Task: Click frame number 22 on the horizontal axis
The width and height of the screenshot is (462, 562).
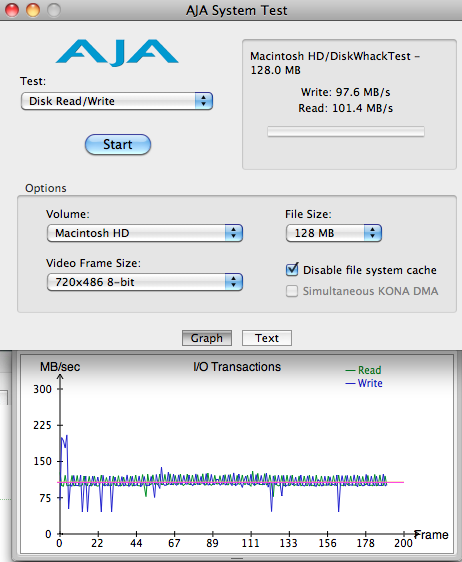Action: (97, 543)
